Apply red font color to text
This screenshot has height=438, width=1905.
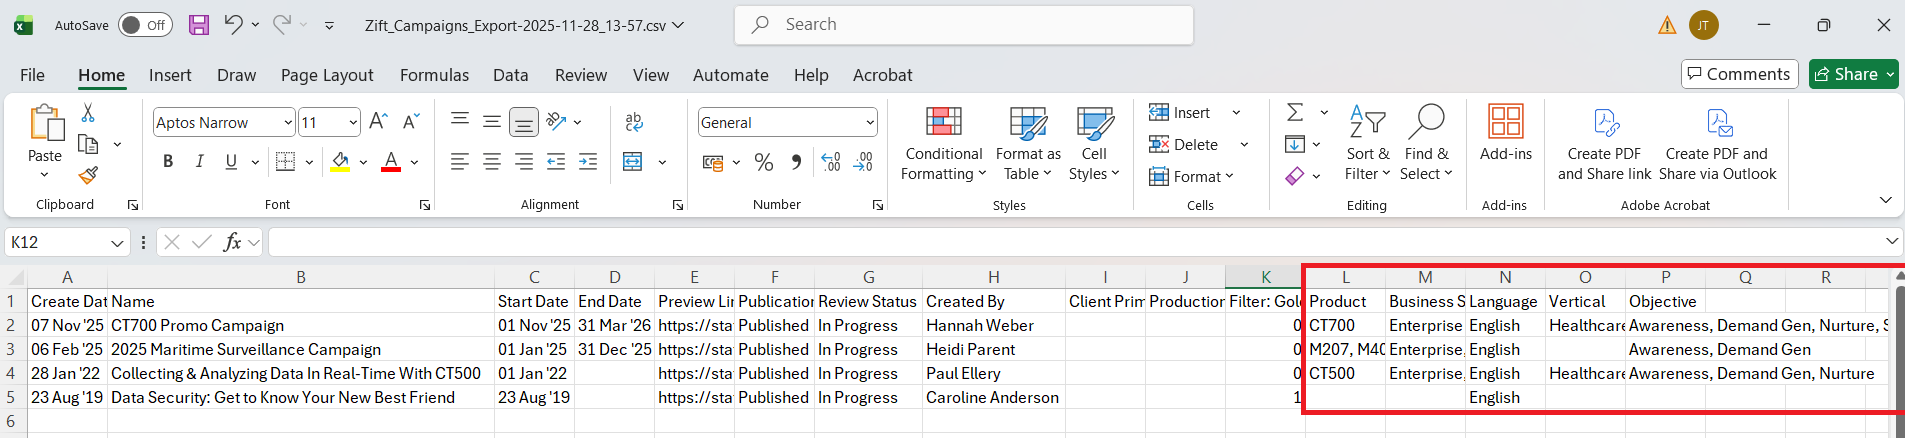click(391, 161)
